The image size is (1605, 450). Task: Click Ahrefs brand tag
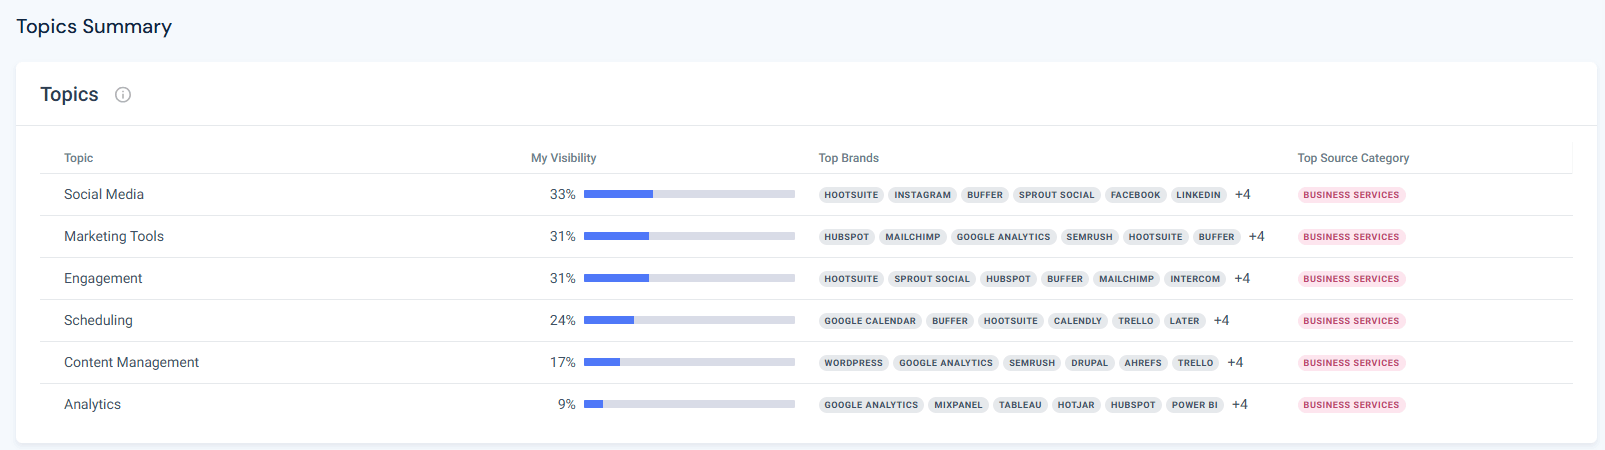point(1143,363)
